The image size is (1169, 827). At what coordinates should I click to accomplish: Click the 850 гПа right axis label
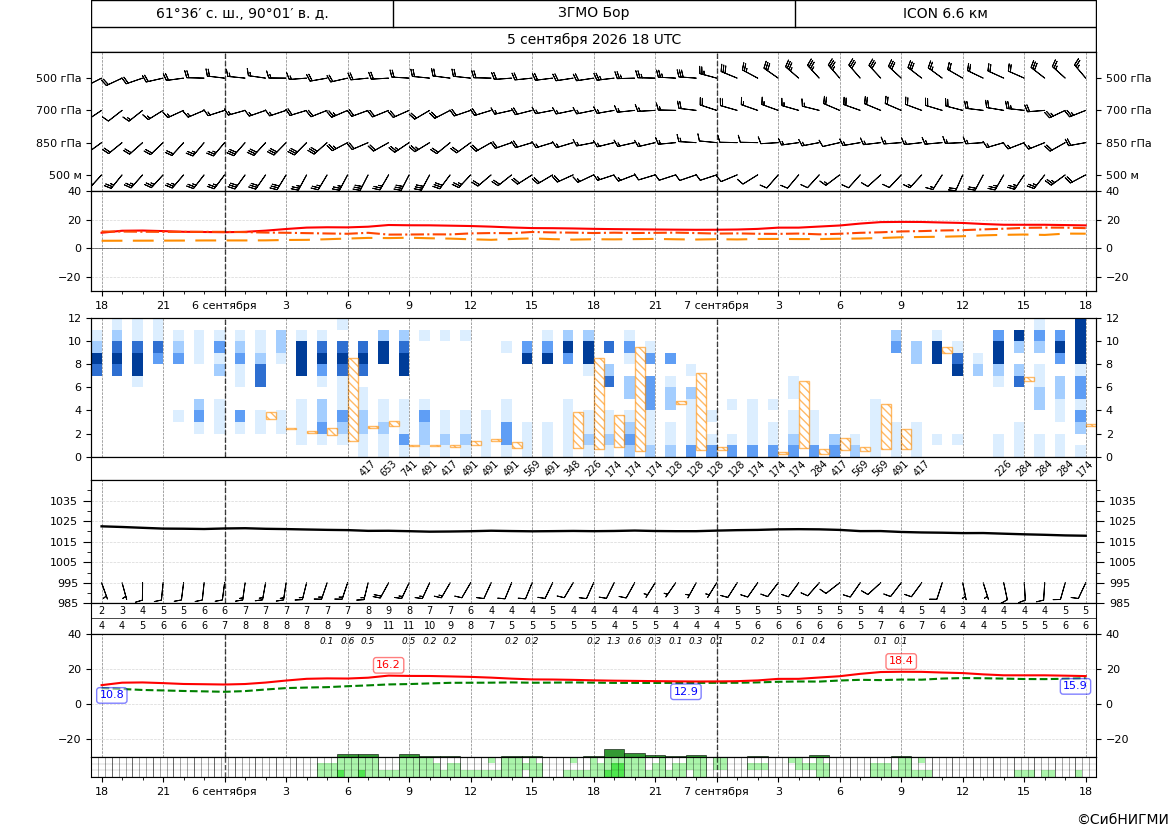point(1129,143)
